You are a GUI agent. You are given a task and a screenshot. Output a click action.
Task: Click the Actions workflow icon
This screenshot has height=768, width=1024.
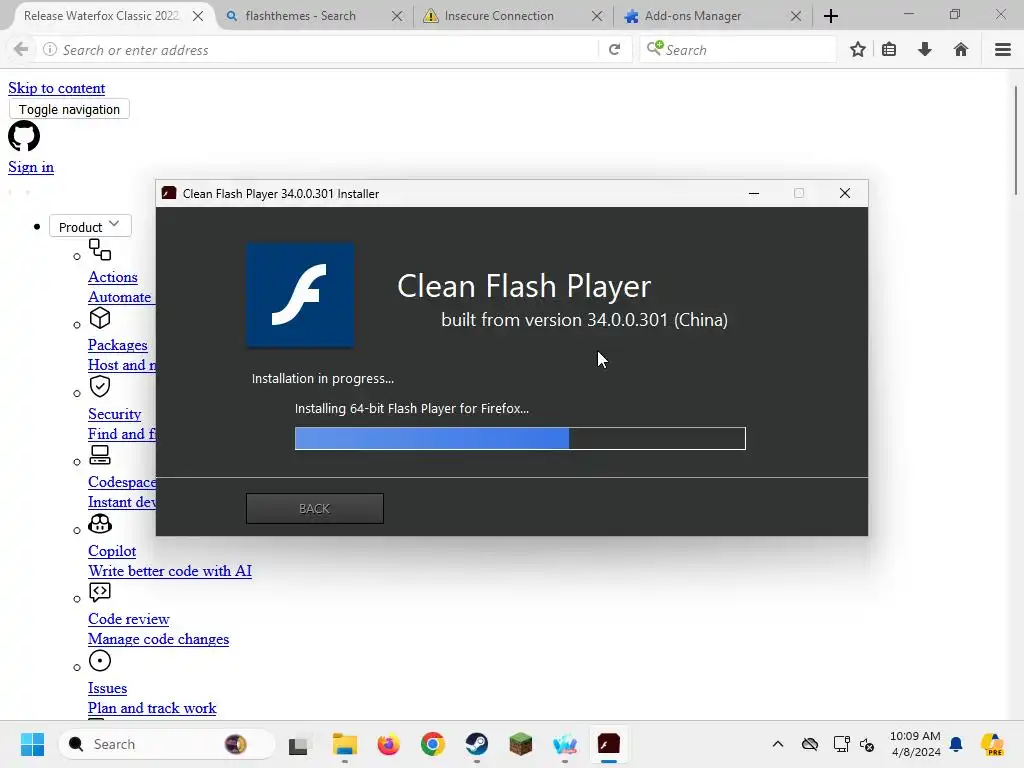pos(100,249)
